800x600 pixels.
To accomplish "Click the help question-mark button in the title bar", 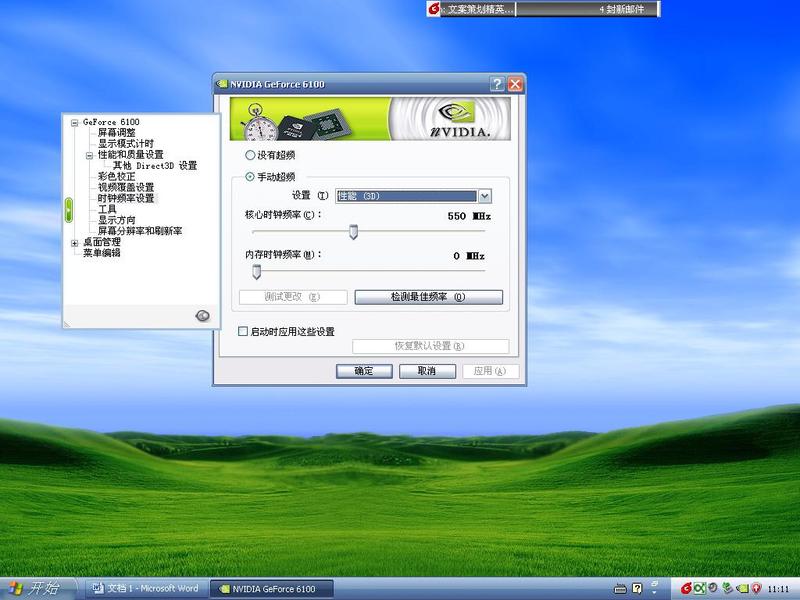I will 497,84.
